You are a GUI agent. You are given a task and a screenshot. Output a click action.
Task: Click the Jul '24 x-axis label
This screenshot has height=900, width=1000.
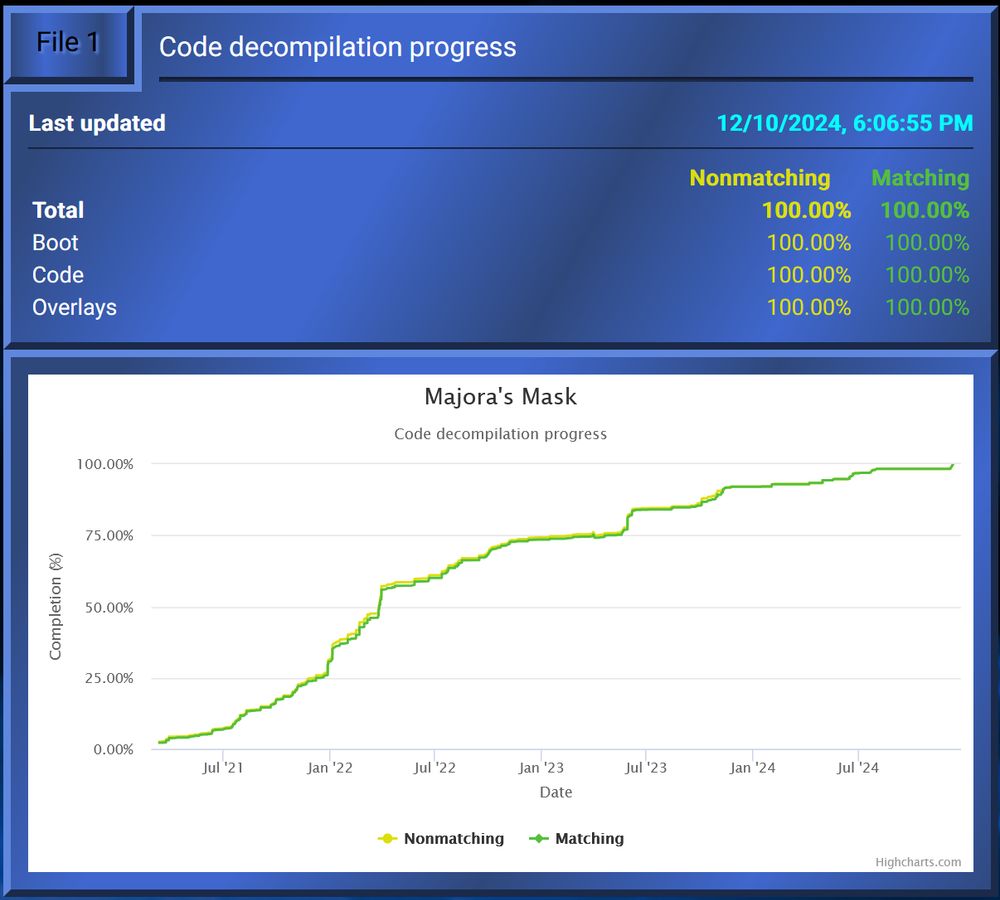coord(858,768)
